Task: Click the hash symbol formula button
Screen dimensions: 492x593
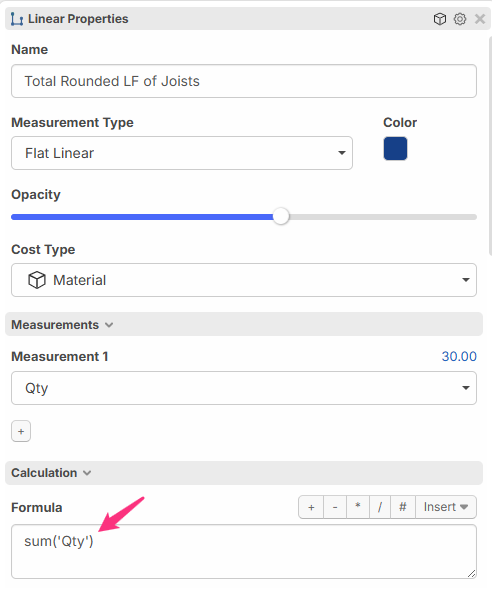Action: click(403, 507)
